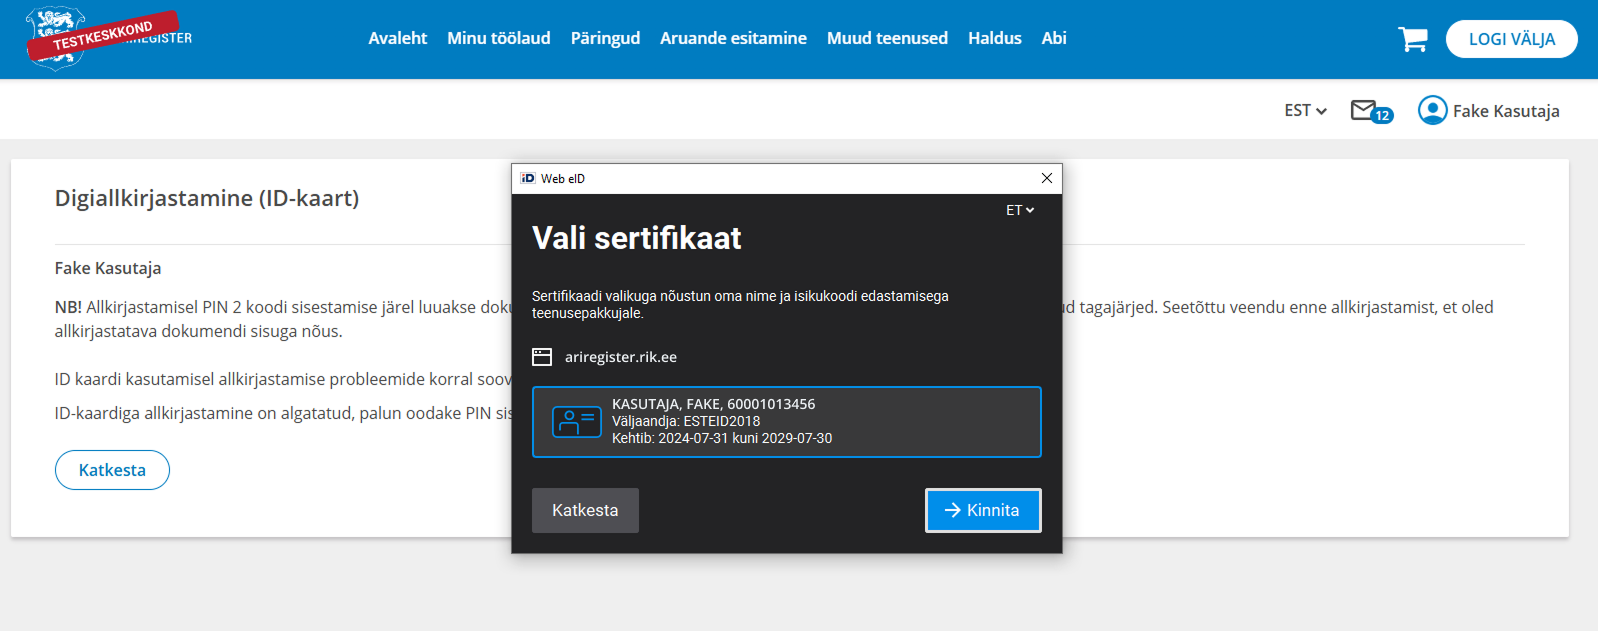Click the Fake Kasutaja user avatar icon
The width and height of the screenshot is (1598, 631).
click(1432, 110)
